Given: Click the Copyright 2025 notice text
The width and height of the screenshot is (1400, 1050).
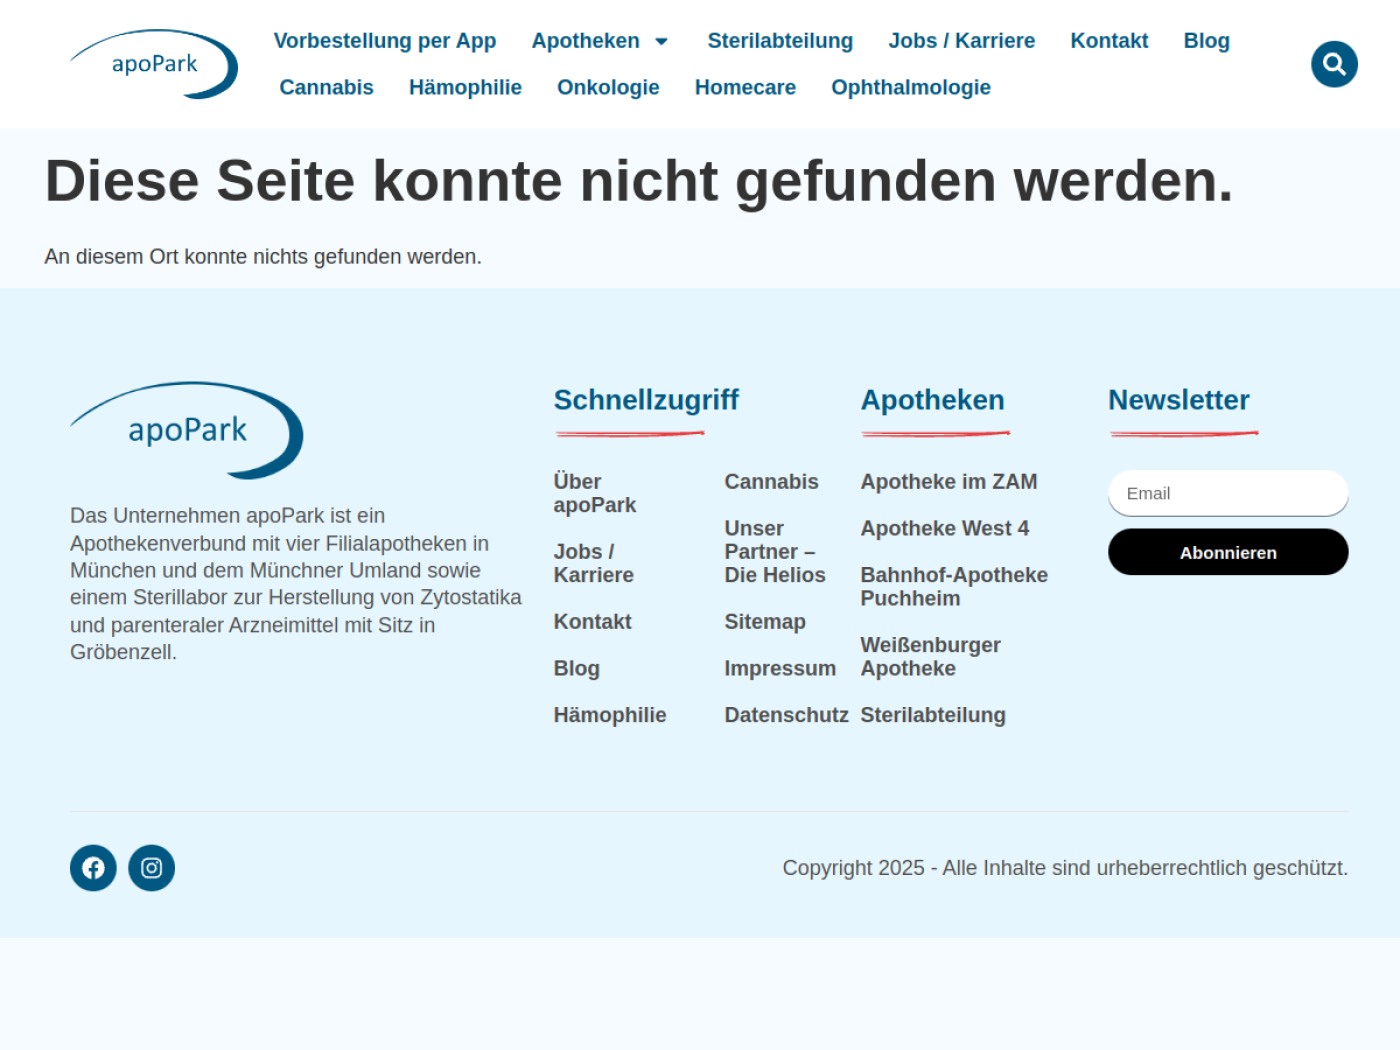Looking at the screenshot, I should pyautogui.click(x=1065, y=868).
